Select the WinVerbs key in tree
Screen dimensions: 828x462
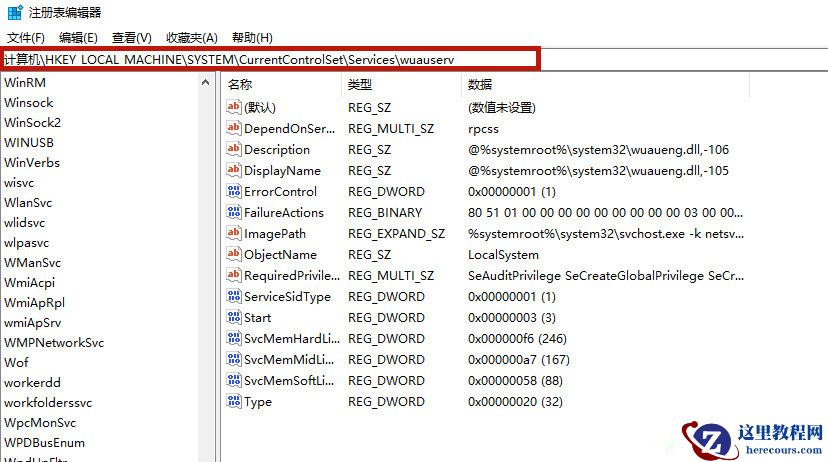tap(32, 163)
